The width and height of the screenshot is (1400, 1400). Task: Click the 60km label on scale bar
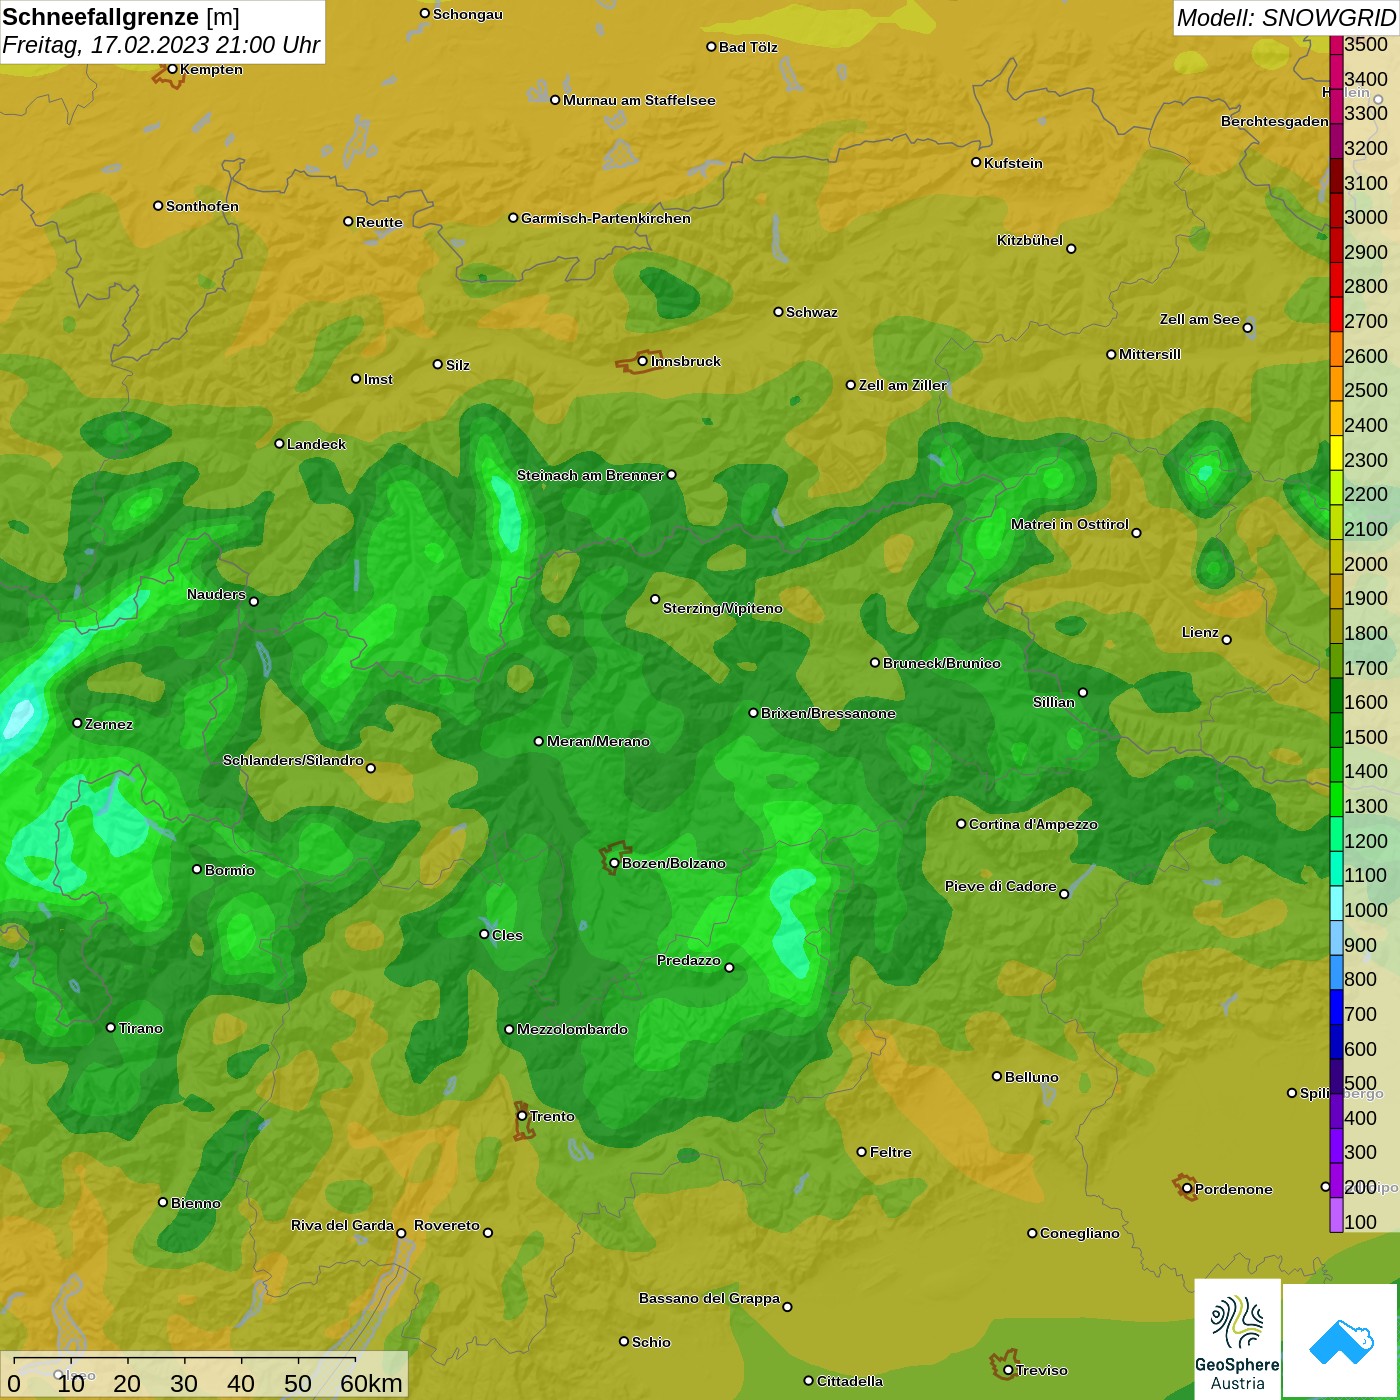(371, 1383)
